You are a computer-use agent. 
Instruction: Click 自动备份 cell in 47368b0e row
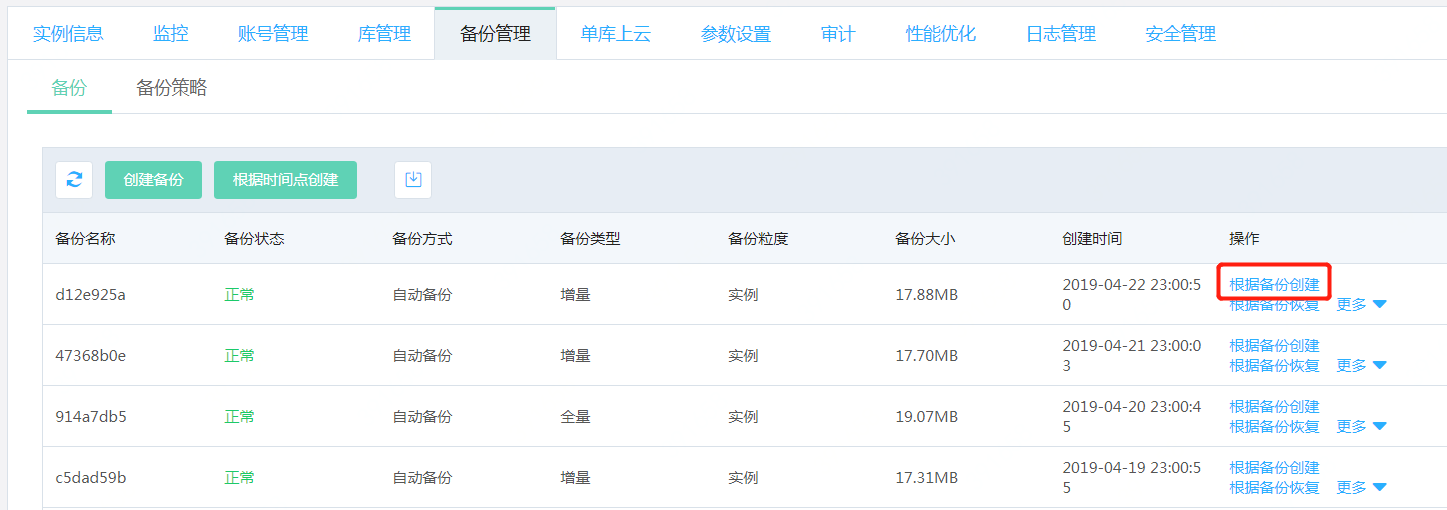coord(422,356)
